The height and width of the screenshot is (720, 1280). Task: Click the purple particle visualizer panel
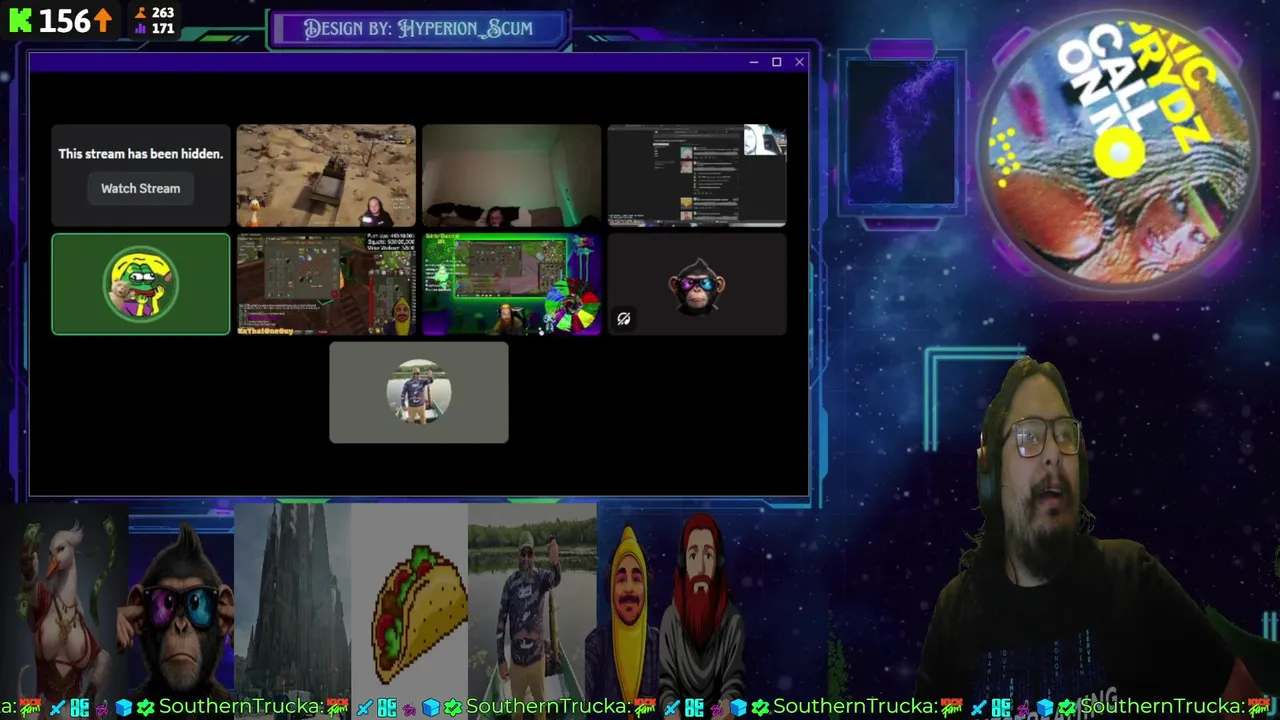901,132
